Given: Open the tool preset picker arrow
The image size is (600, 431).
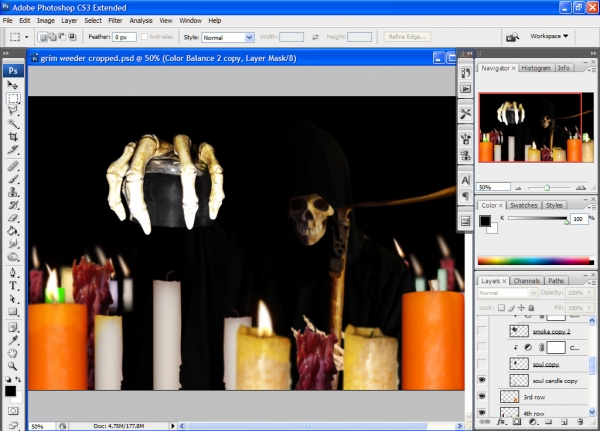Looking at the screenshot, I should pos(26,37).
